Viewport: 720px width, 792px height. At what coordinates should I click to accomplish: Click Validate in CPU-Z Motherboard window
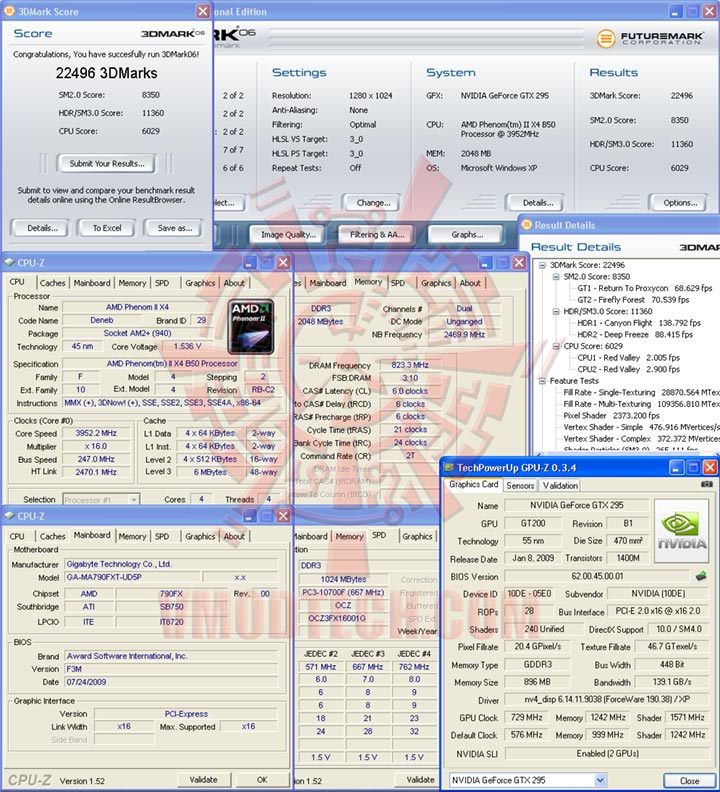(x=203, y=779)
